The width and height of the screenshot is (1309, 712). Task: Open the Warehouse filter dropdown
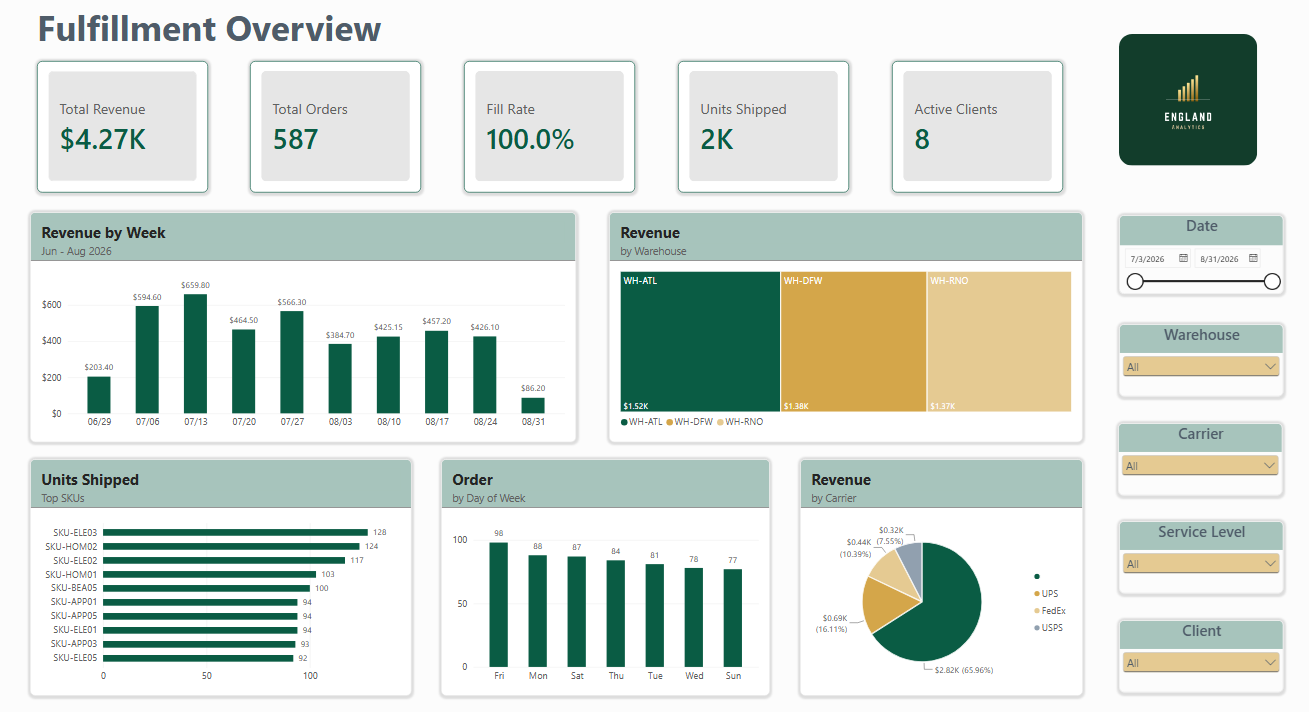click(1201, 367)
